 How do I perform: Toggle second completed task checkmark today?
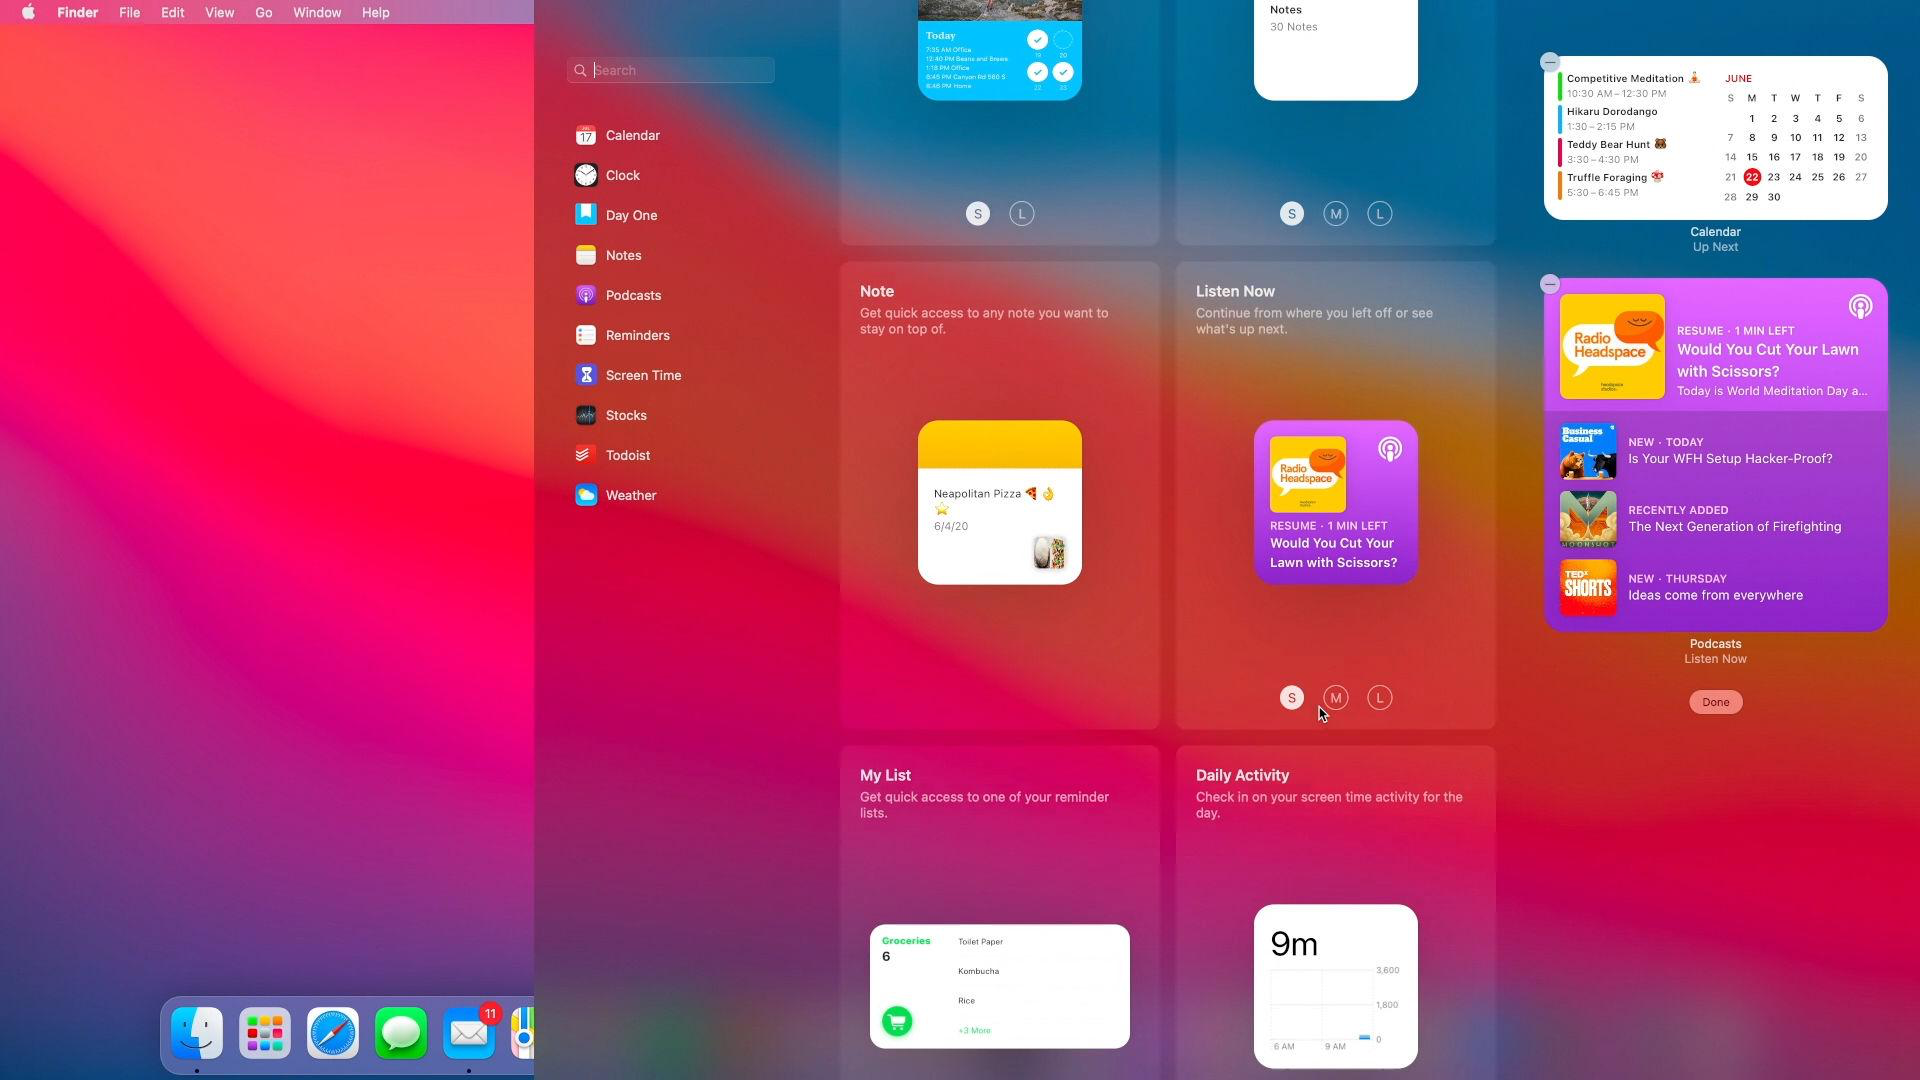tap(1039, 71)
